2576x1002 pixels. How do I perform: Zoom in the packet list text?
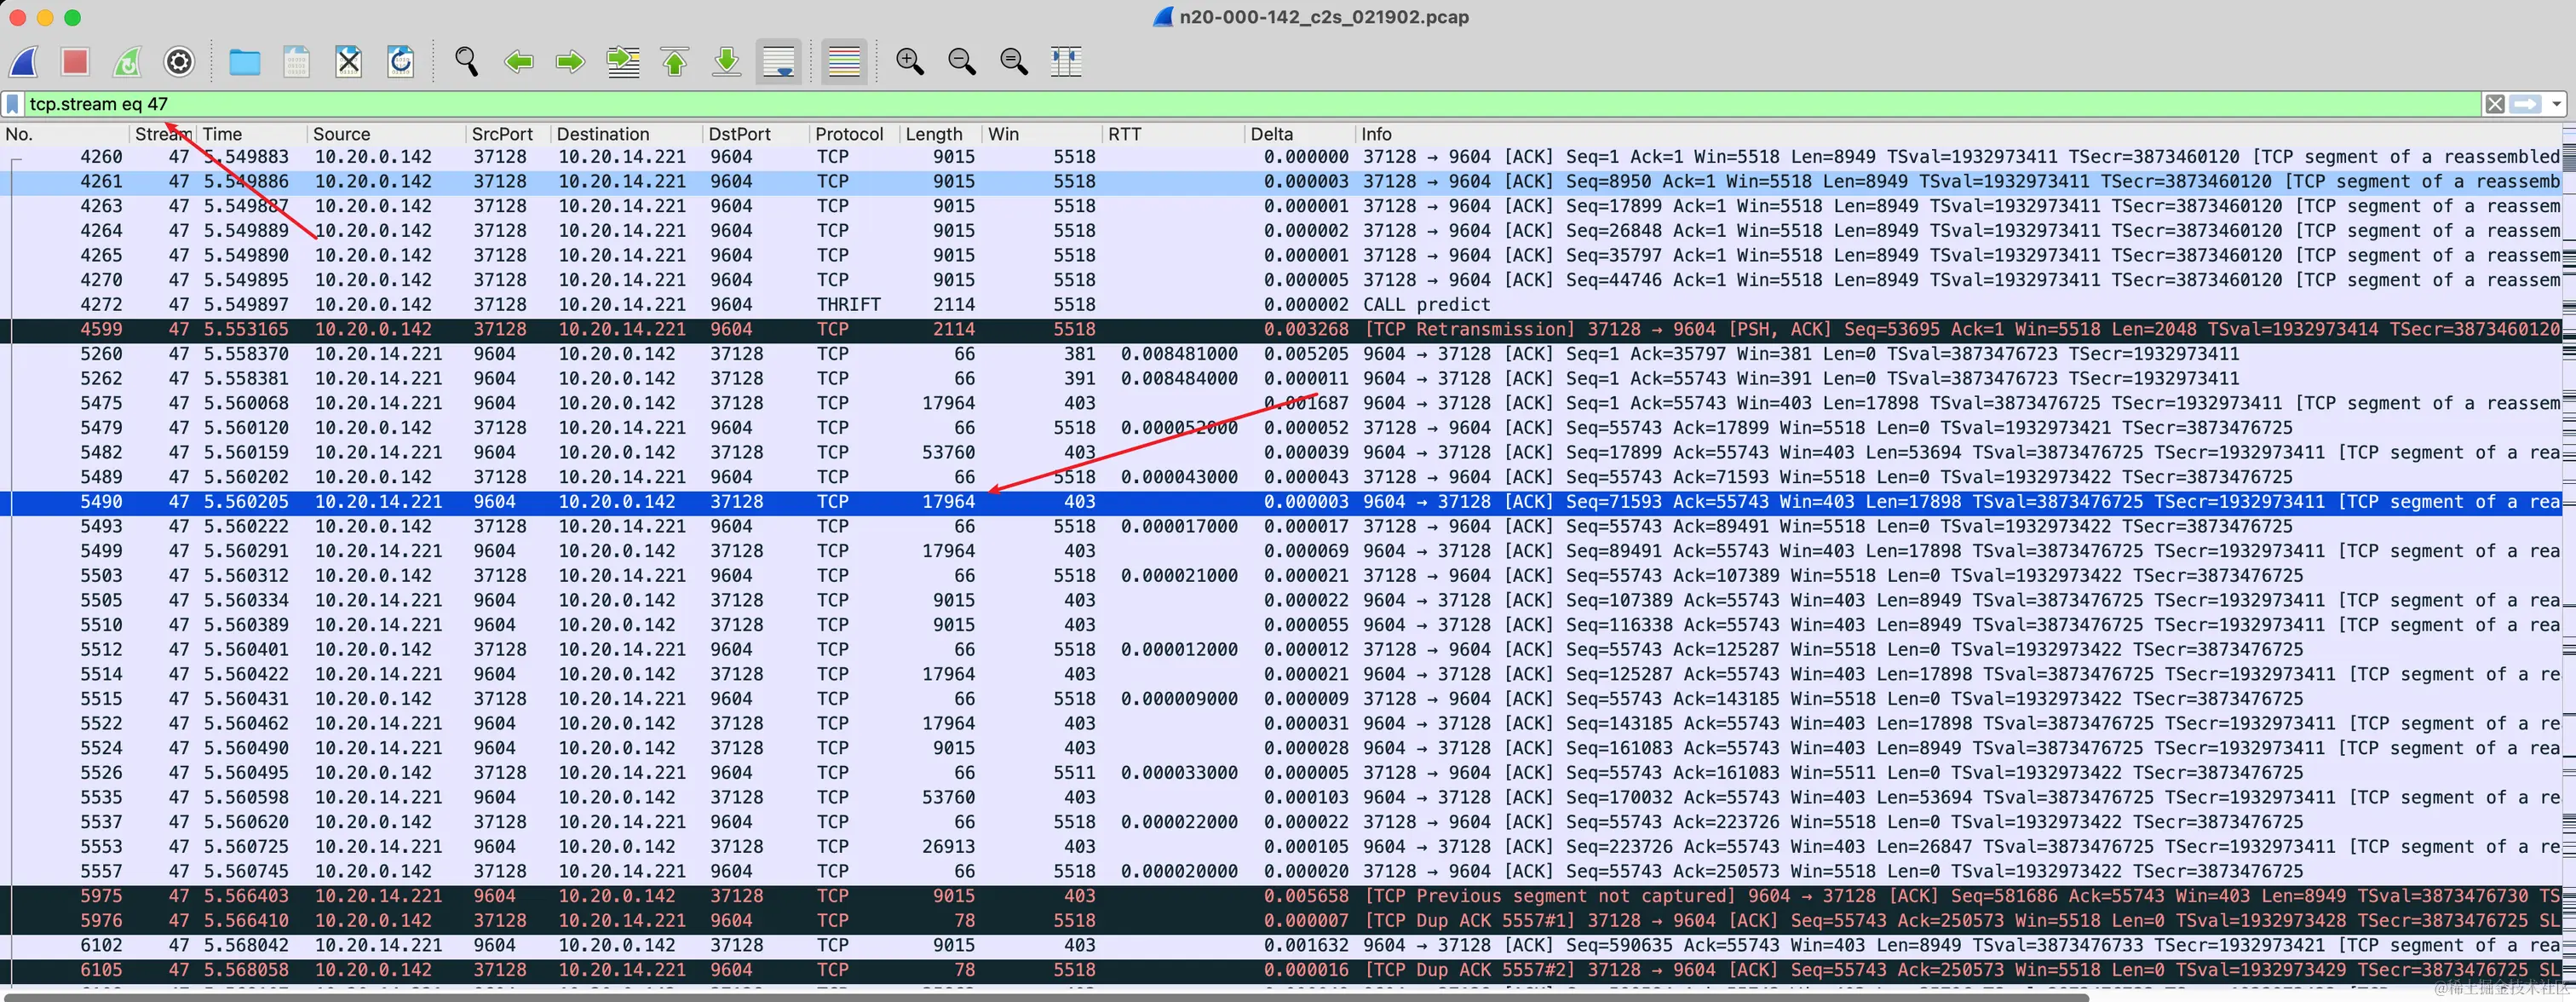point(909,62)
